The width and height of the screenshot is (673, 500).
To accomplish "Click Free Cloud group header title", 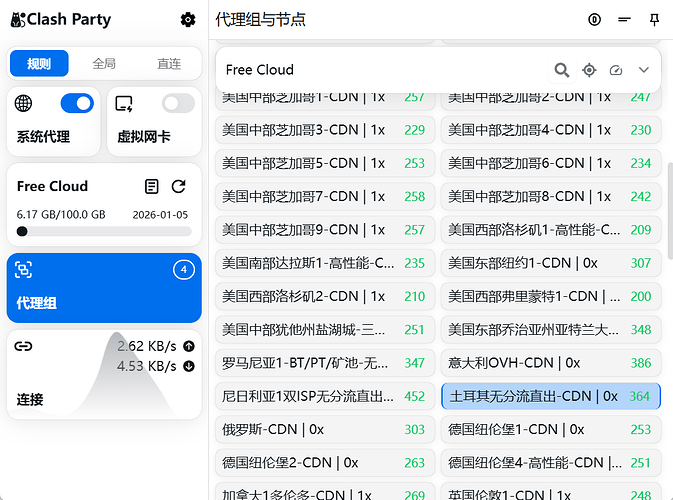I will pos(260,70).
